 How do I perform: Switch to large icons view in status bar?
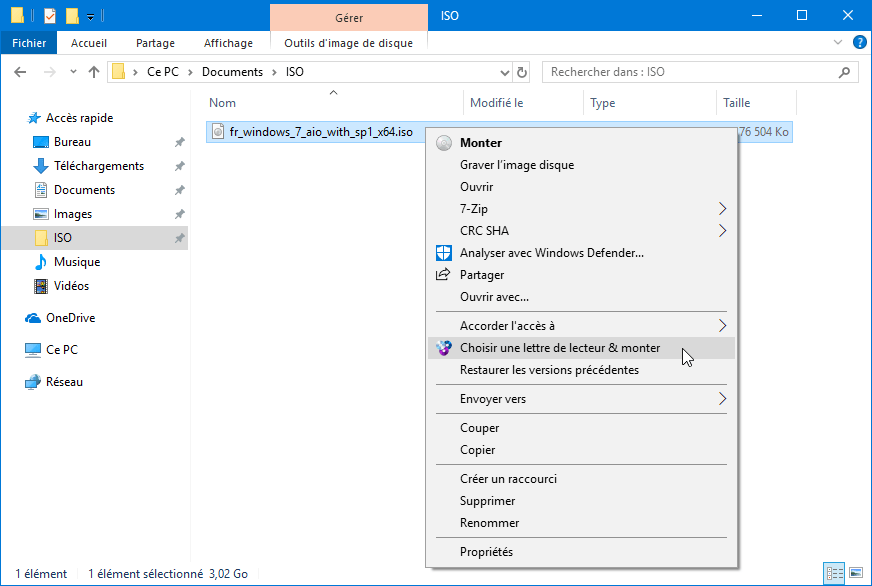point(856,573)
